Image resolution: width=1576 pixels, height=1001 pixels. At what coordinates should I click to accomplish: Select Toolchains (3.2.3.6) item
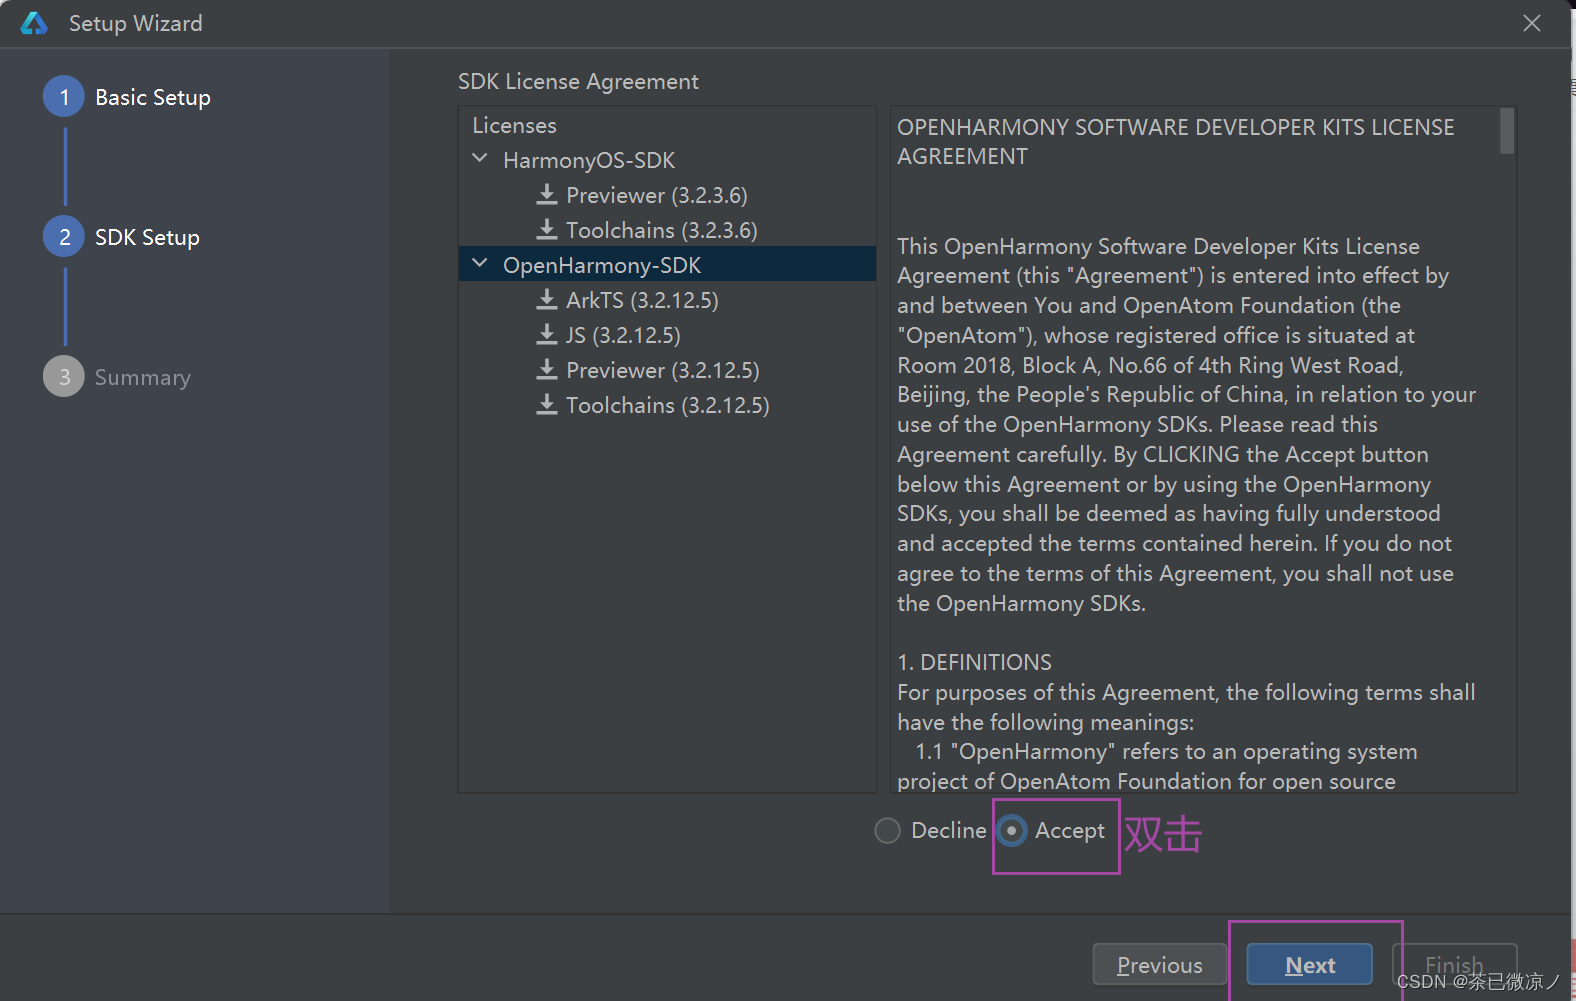662,230
